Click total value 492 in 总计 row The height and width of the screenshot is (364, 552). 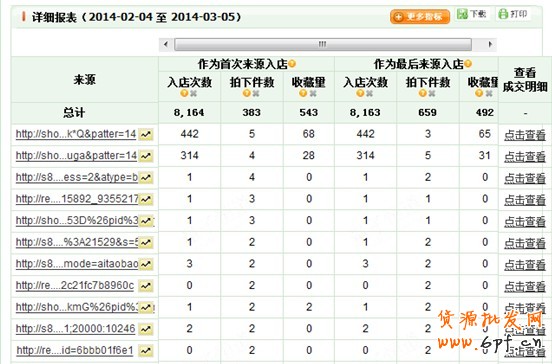point(485,113)
